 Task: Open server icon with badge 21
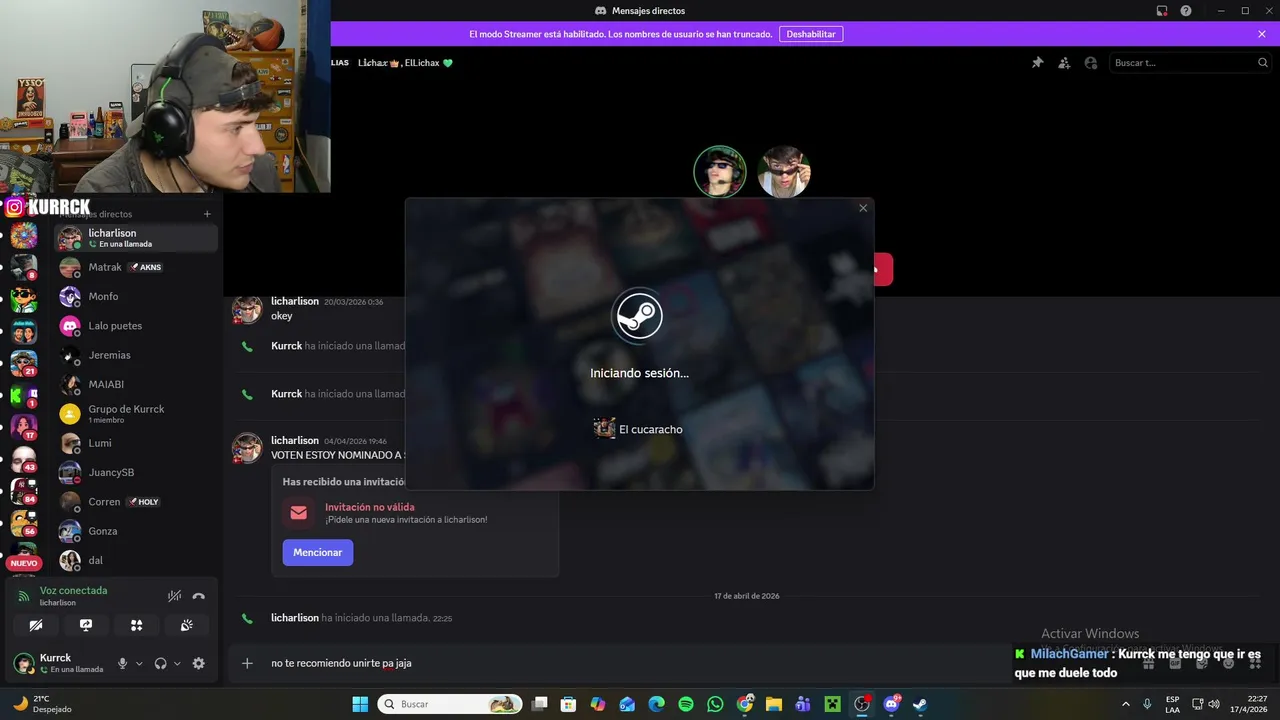coord(24,362)
